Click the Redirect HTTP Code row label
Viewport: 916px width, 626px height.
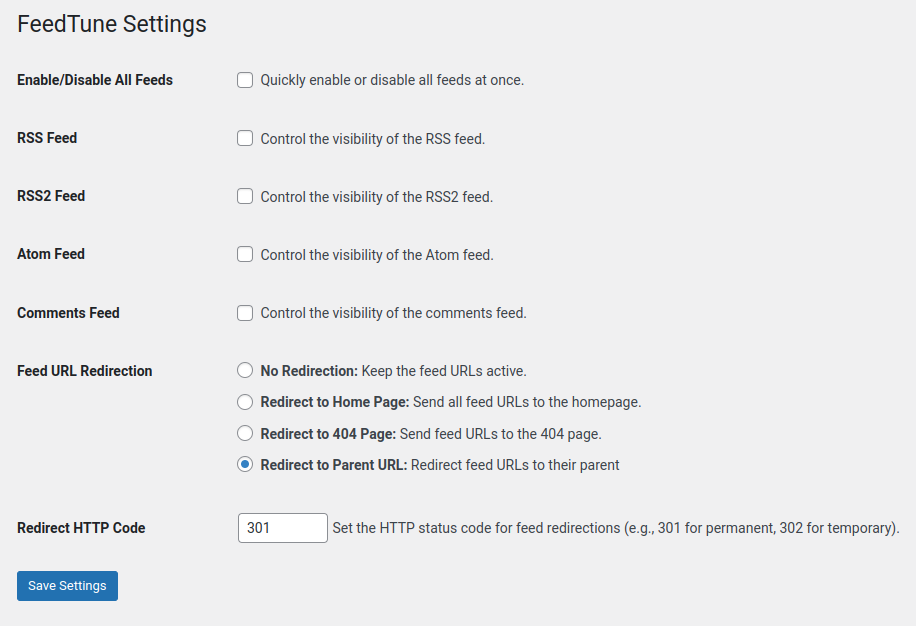tap(81, 528)
